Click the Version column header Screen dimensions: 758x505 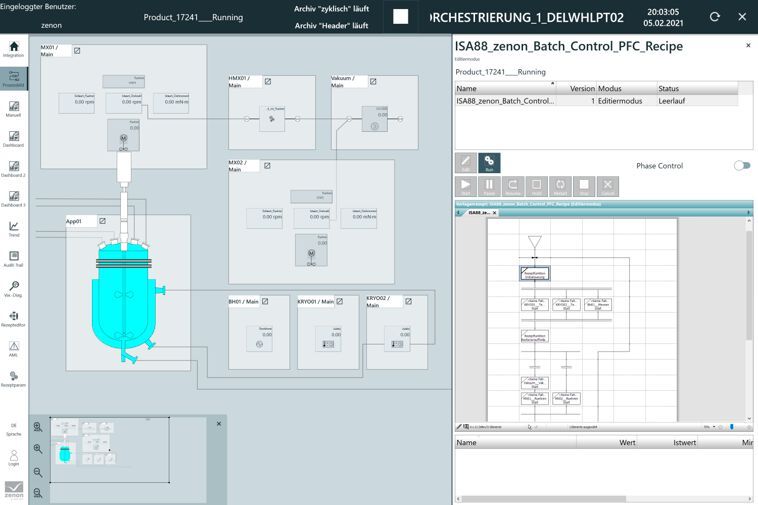click(576, 88)
